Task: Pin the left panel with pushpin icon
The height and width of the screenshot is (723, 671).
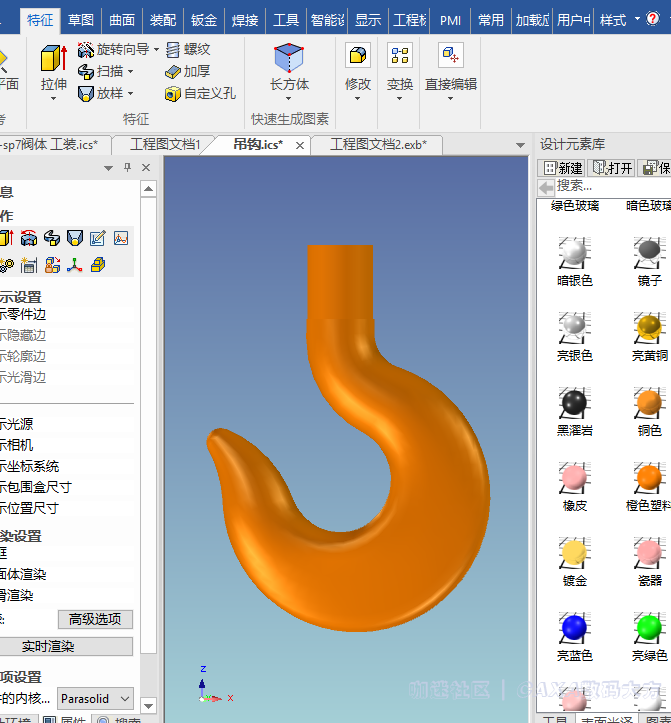Action: [127, 168]
